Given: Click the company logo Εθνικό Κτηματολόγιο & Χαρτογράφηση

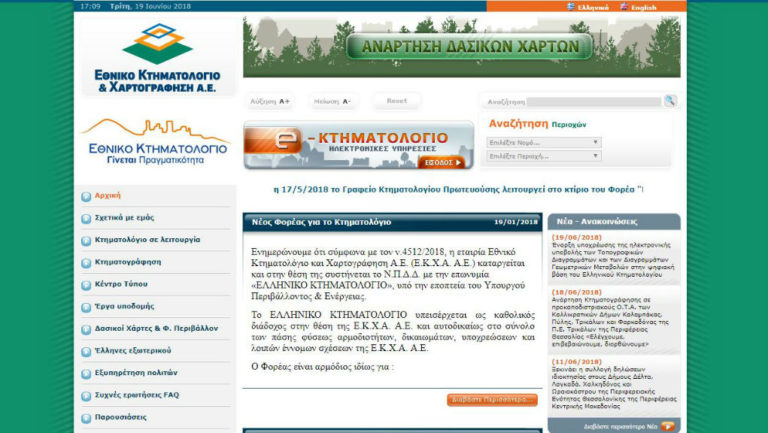Looking at the screenshot, I should (157, 58).
